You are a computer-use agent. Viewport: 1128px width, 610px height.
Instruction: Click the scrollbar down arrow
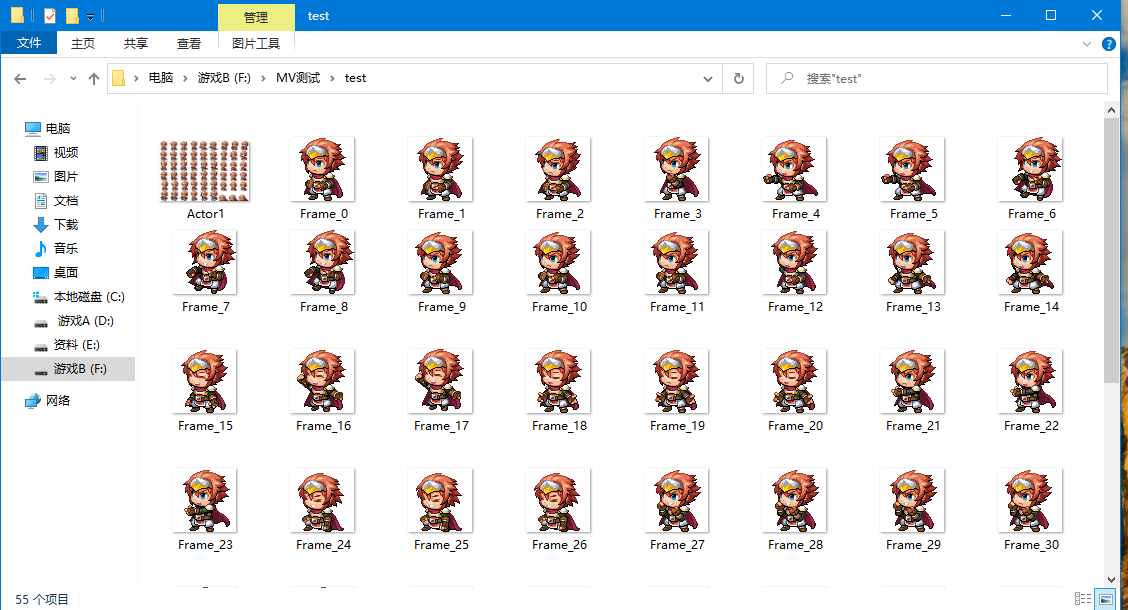(1111, 580)
